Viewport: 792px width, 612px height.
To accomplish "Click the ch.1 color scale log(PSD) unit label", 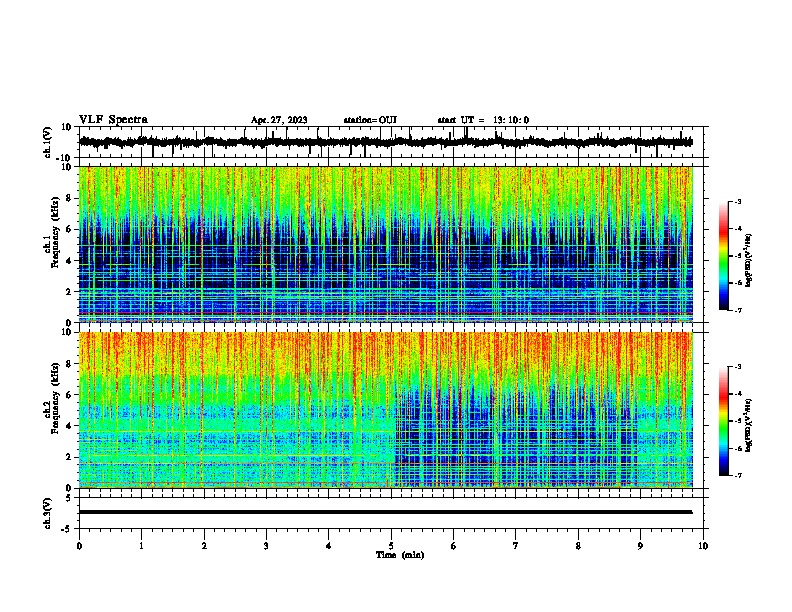I will (749, 260).
